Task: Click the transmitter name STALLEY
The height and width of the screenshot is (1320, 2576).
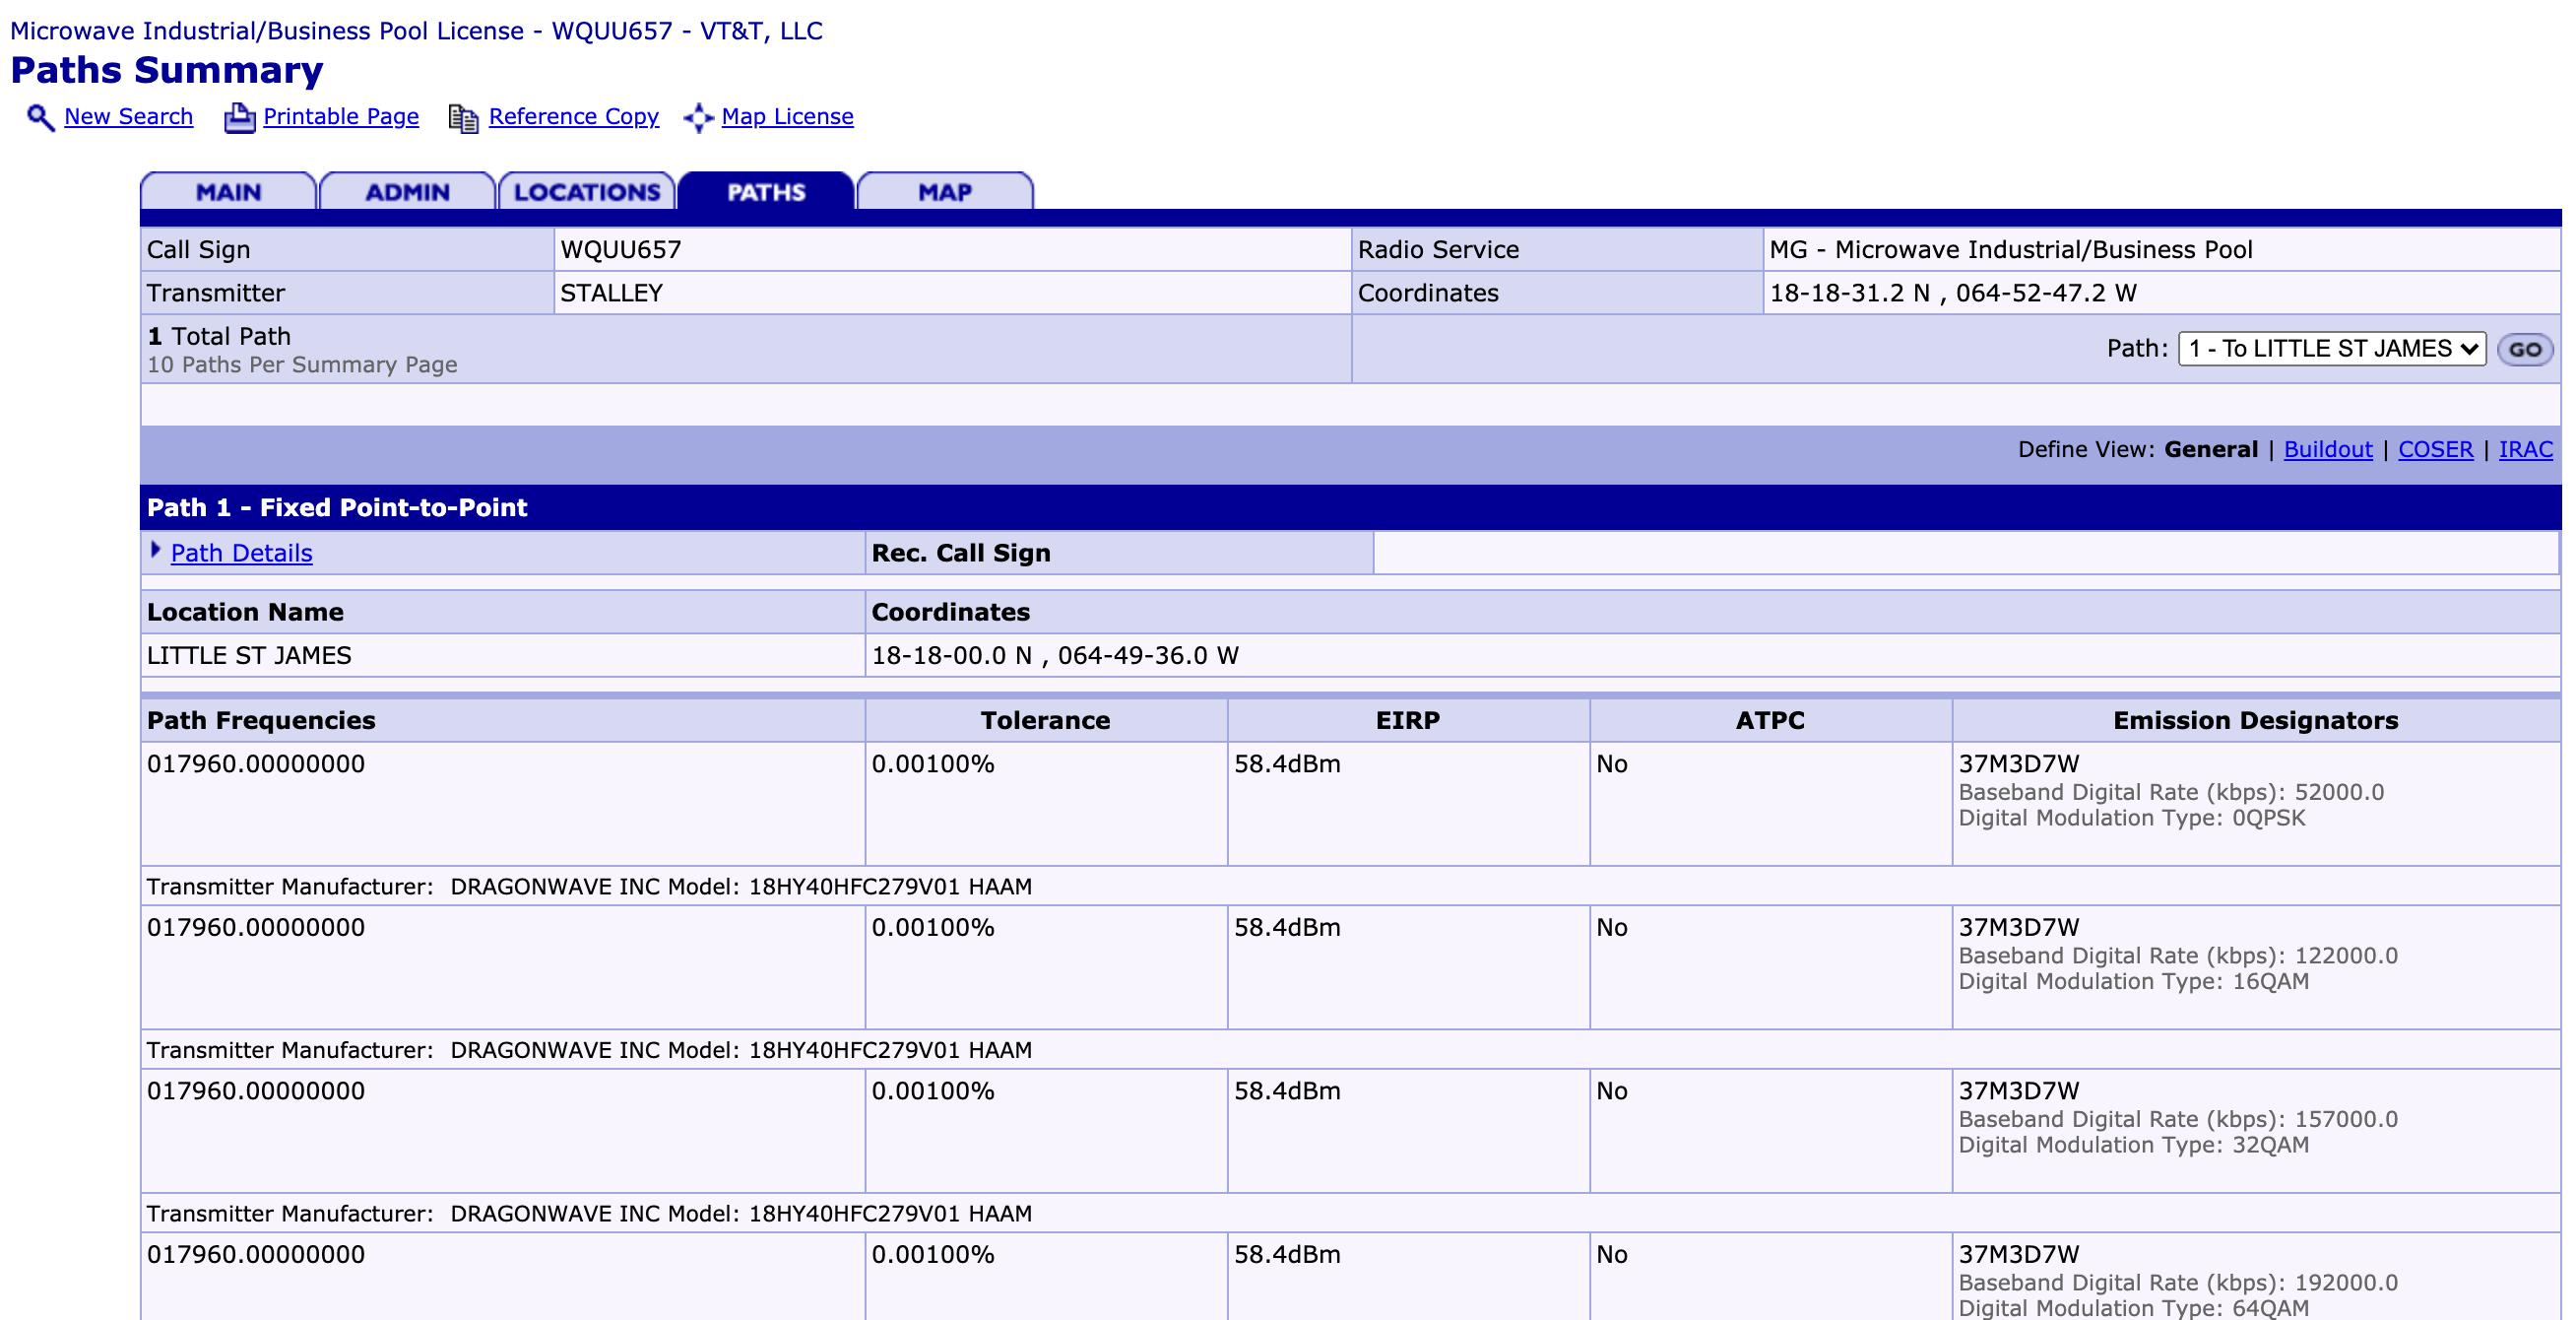Action: [611, 293]
